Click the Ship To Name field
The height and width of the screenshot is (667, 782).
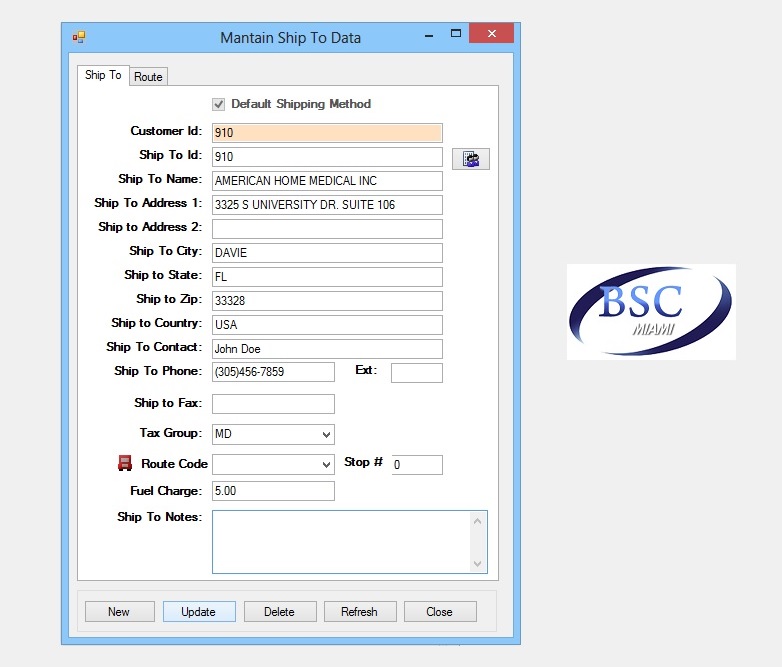click(x=327, y=181)
